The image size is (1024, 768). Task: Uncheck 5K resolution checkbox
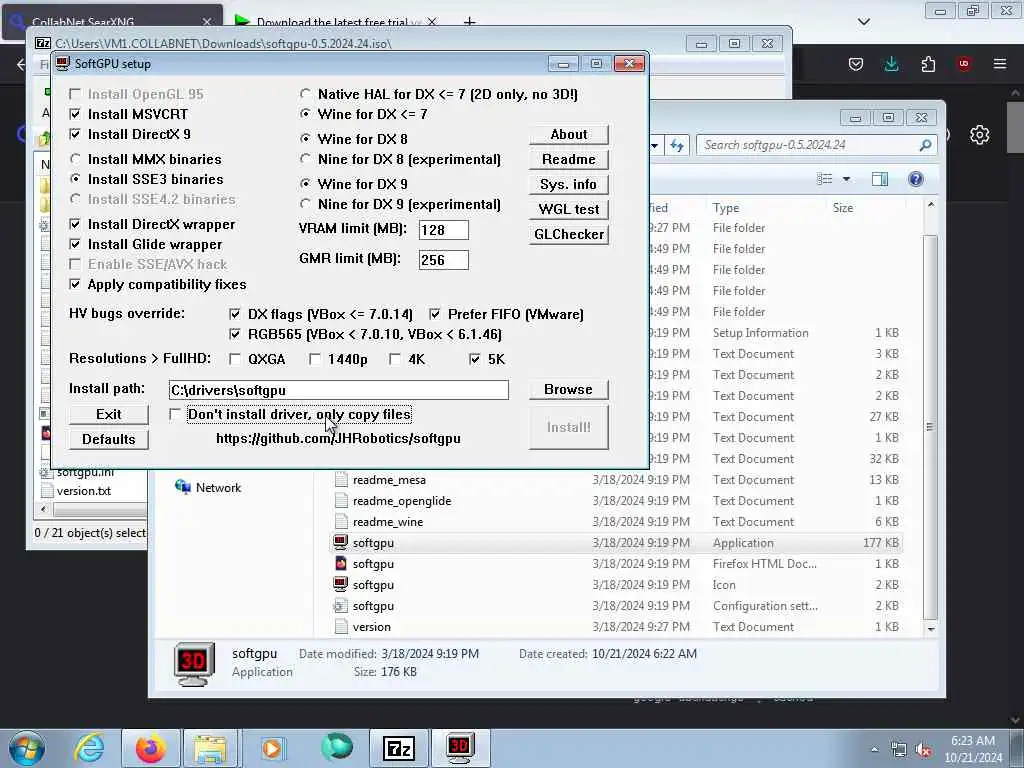(475, 359)
